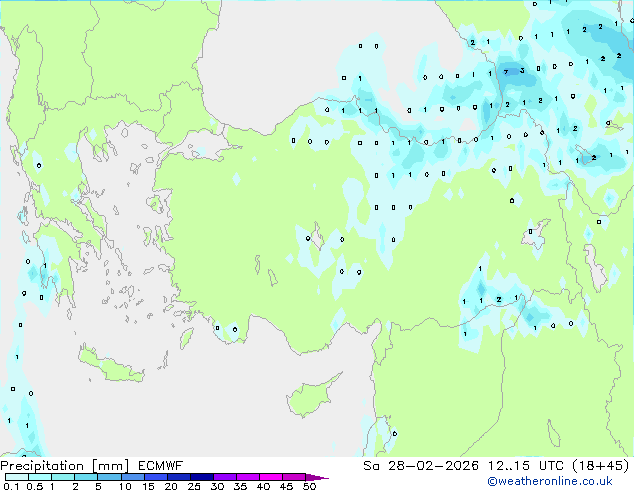Click the 2–5 mm legend color swatch

tap(86, 477)
